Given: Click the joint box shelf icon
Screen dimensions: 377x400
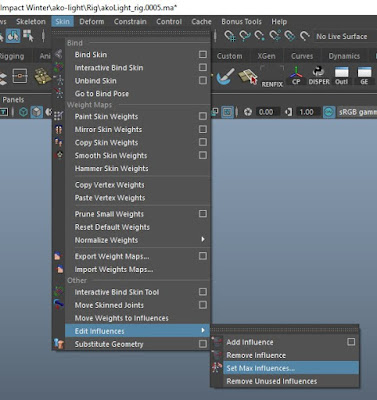Looking at the screenshot, I should click(20, 76).
